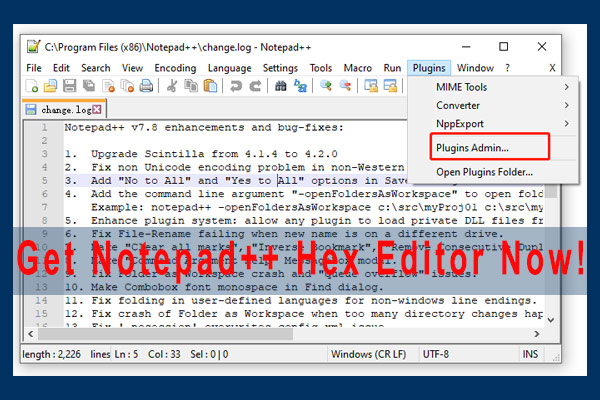Click the X at menu bar right end
The image size is (600, 400).
coord(552,68)
